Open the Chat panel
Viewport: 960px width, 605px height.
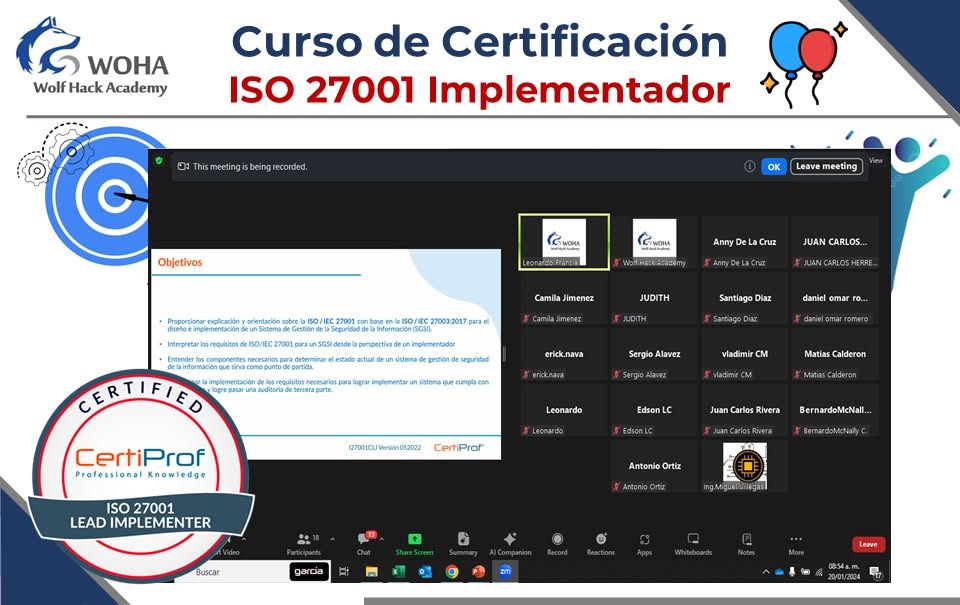coord(364,544)
